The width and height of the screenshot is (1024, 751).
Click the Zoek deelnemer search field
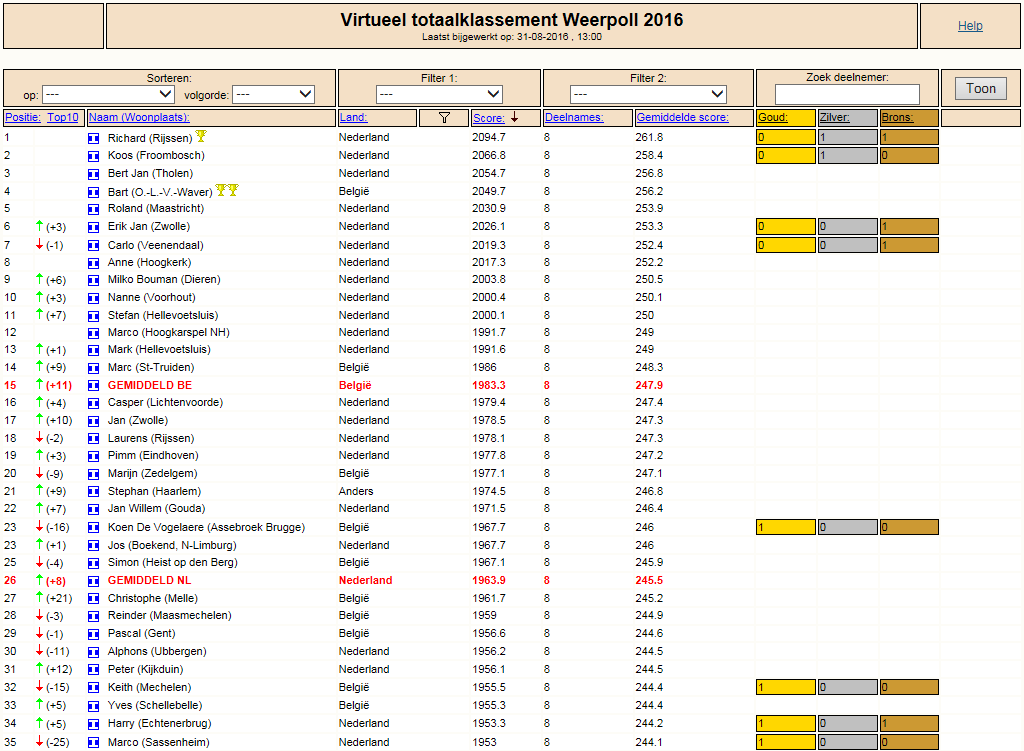point(847,95)
